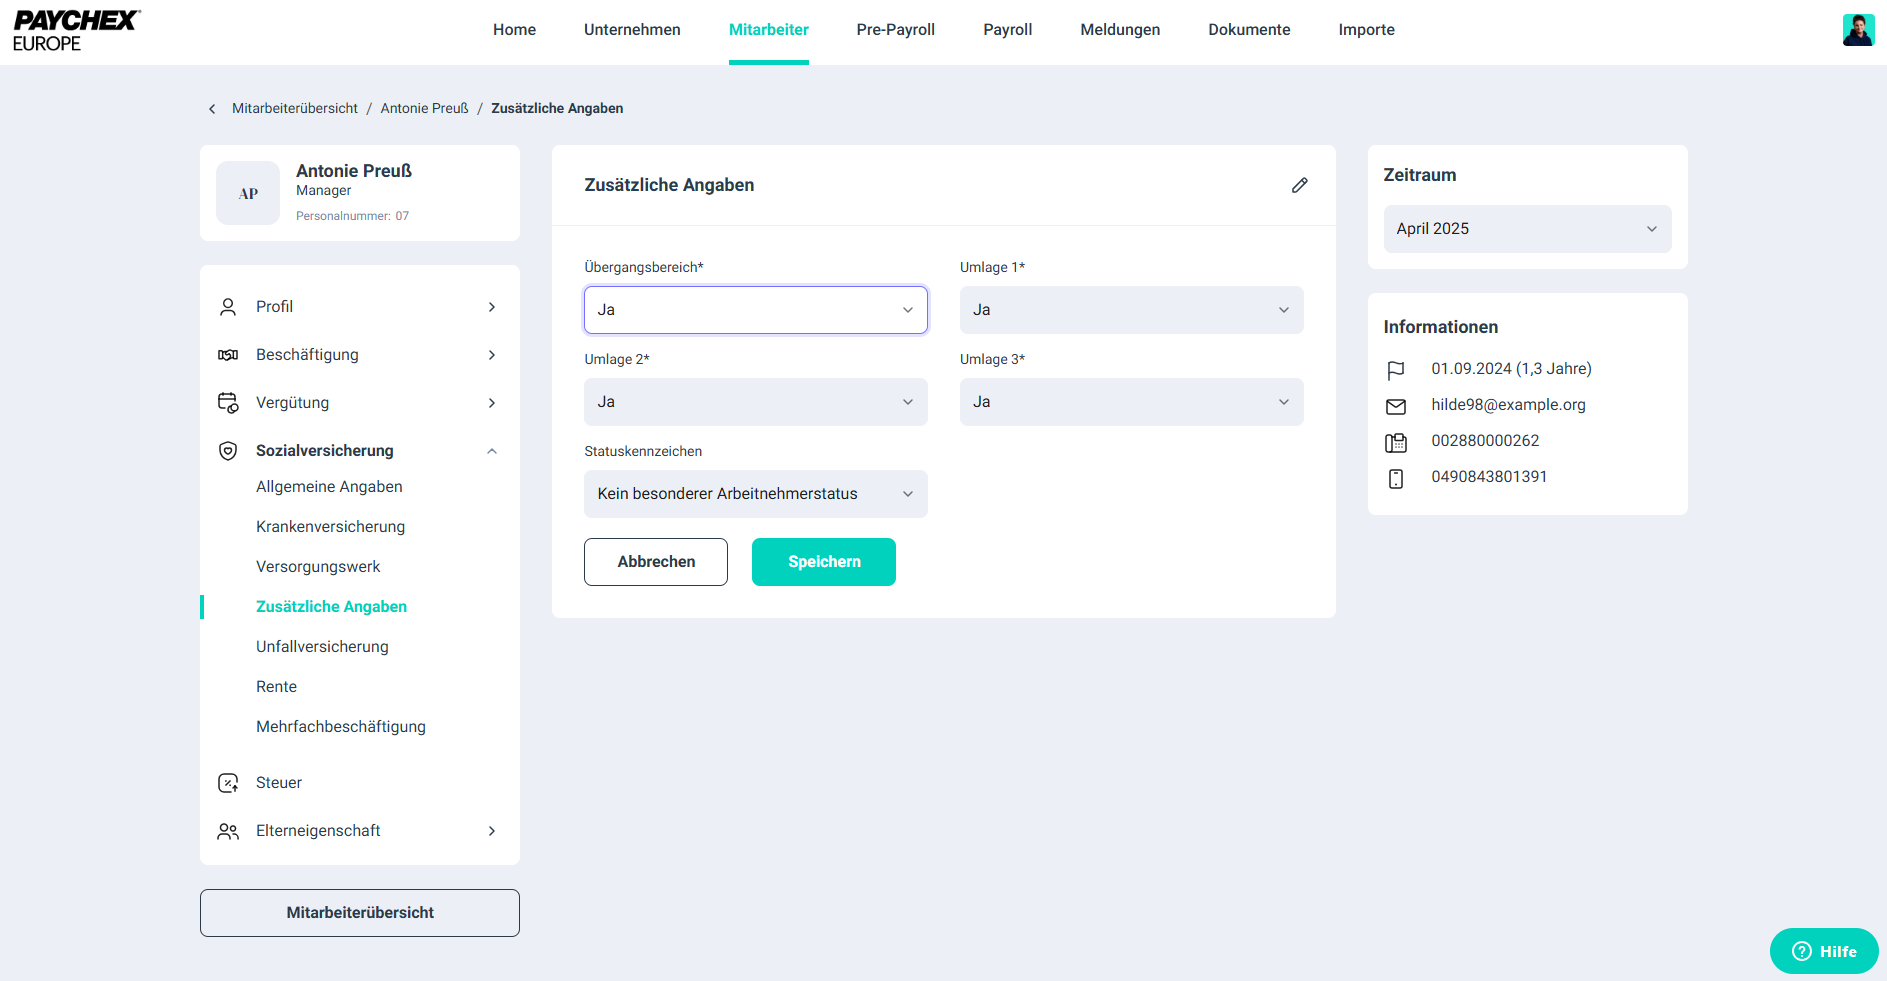Click the Sozialversicherung shield icon
This screenshot has height=981, width=1887.
[228, 451]
